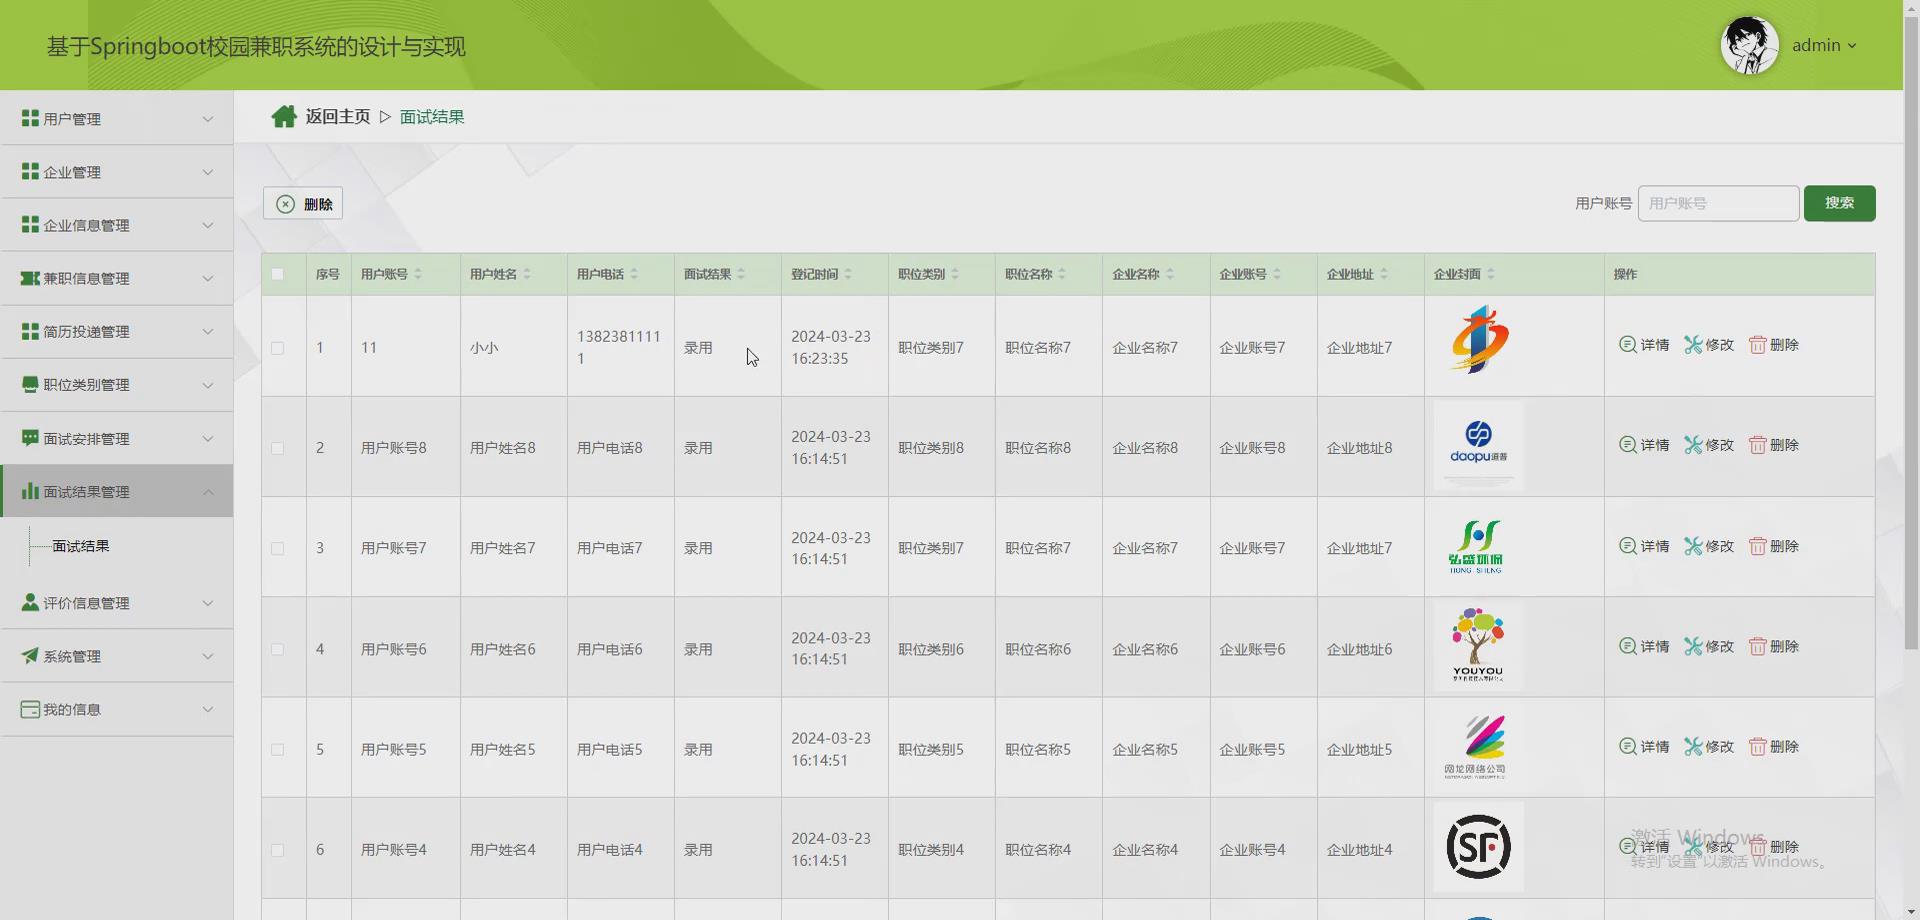Click 详情 link in row 4
The image size is (1920, 920).
pos(1655,646)
